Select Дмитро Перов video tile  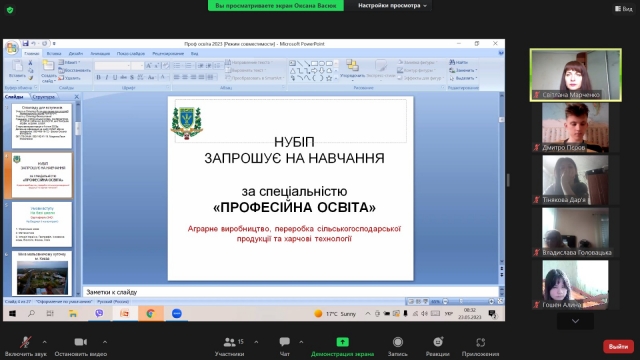(x=576, y=127)
